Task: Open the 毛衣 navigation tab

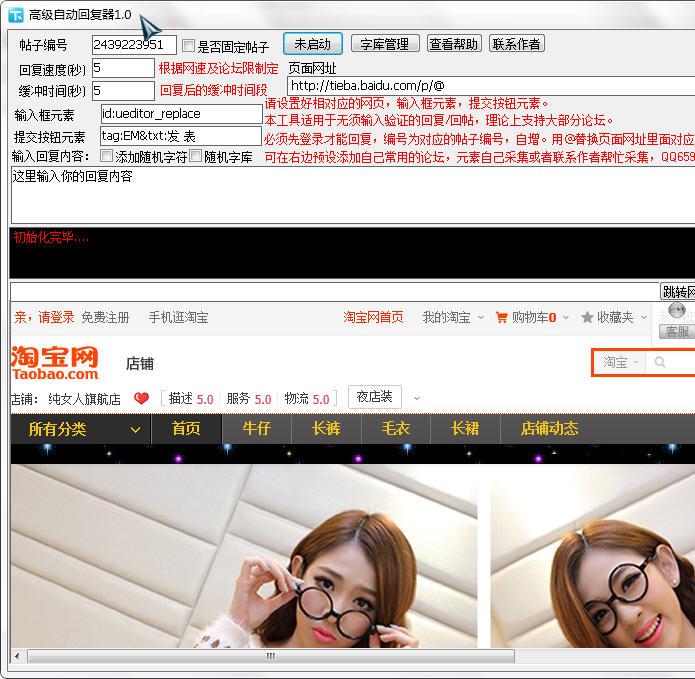Action: (x=395, y=428)
